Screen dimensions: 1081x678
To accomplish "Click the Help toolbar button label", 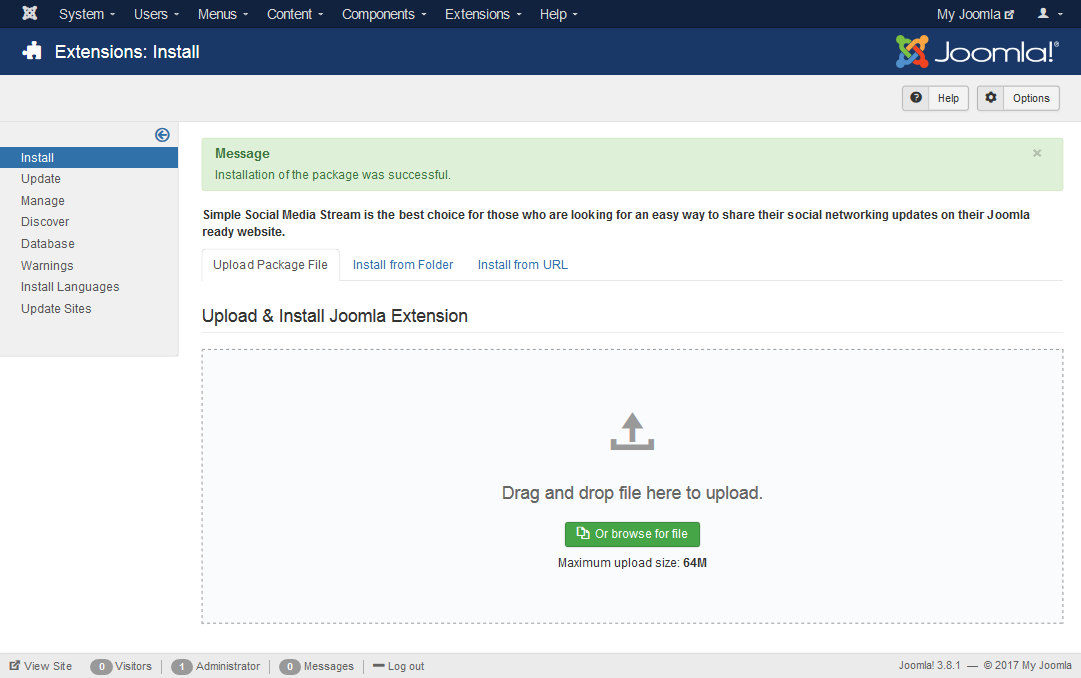I will pos(948,98).
